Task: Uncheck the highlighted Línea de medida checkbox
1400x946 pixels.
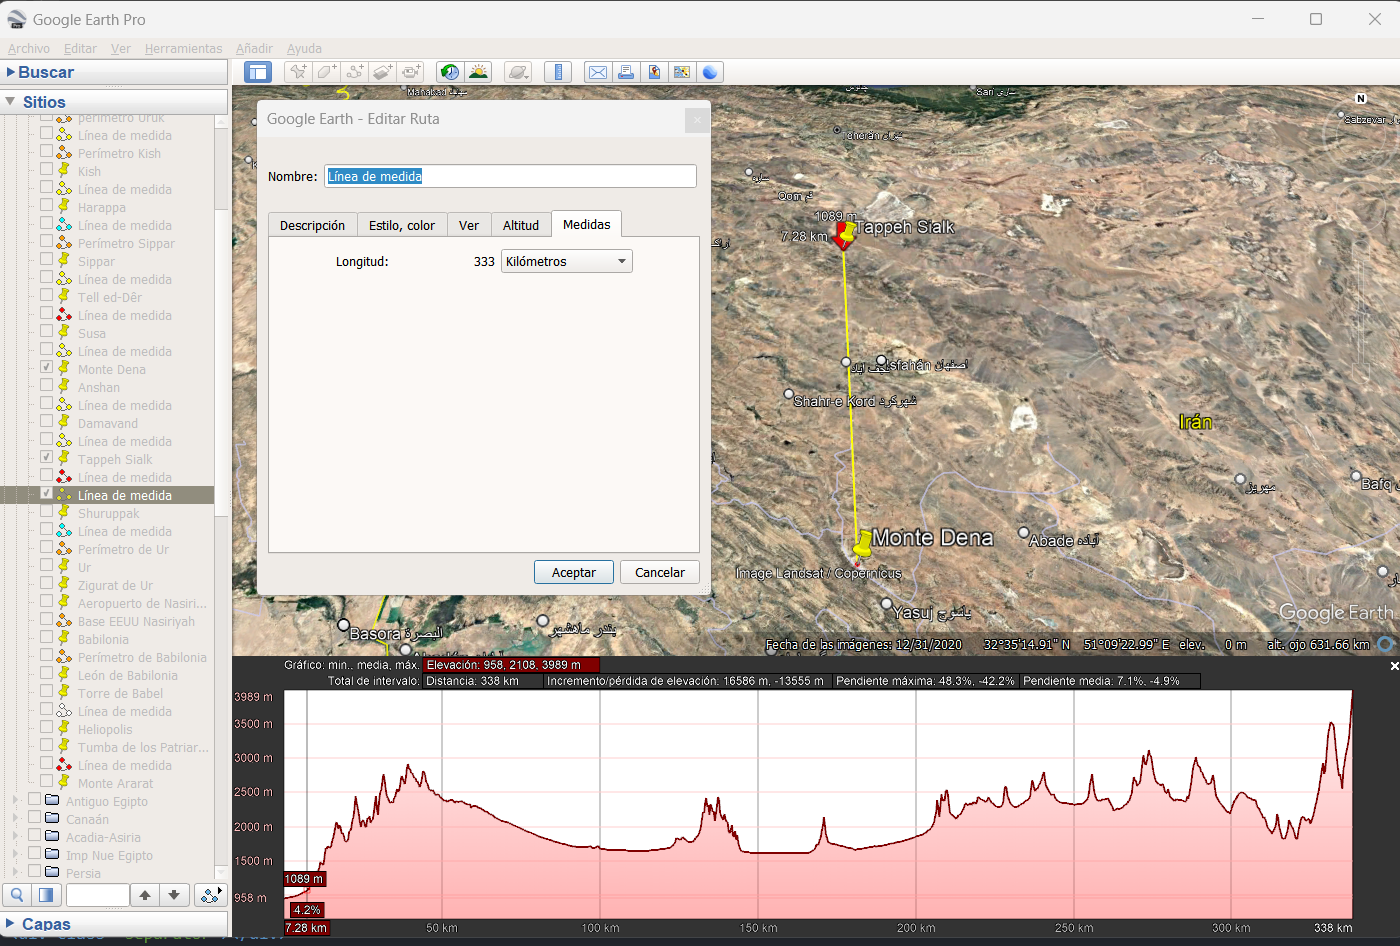Action: (x=47, y=493)
